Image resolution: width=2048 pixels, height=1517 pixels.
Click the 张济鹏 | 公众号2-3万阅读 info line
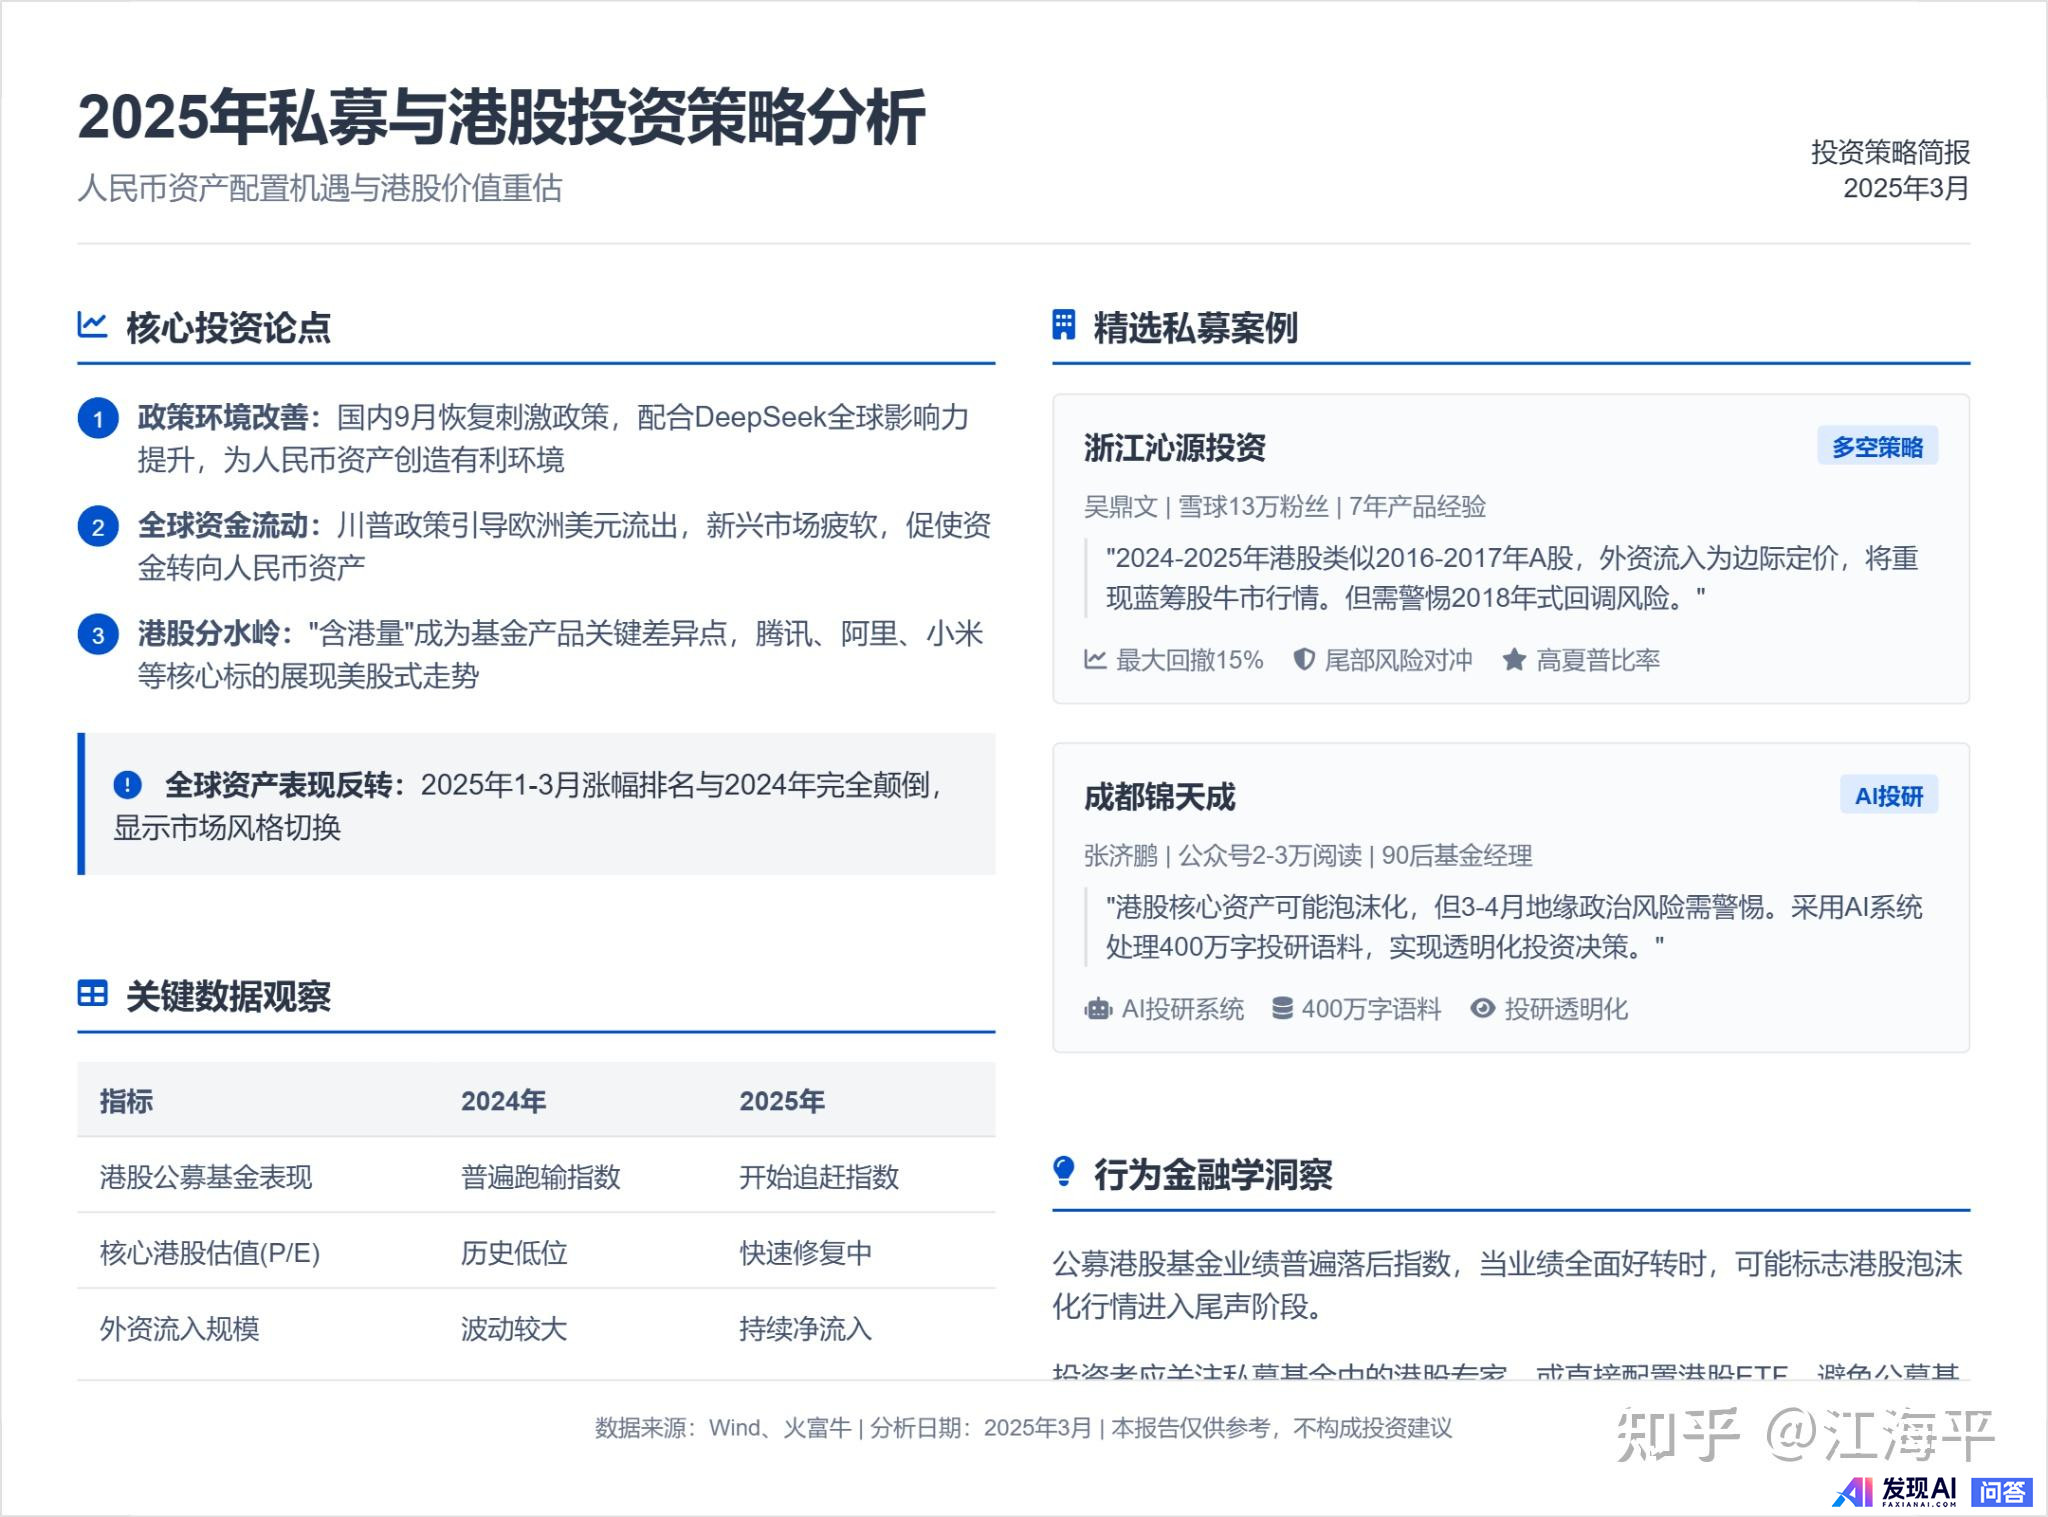tap(1308, 856)
